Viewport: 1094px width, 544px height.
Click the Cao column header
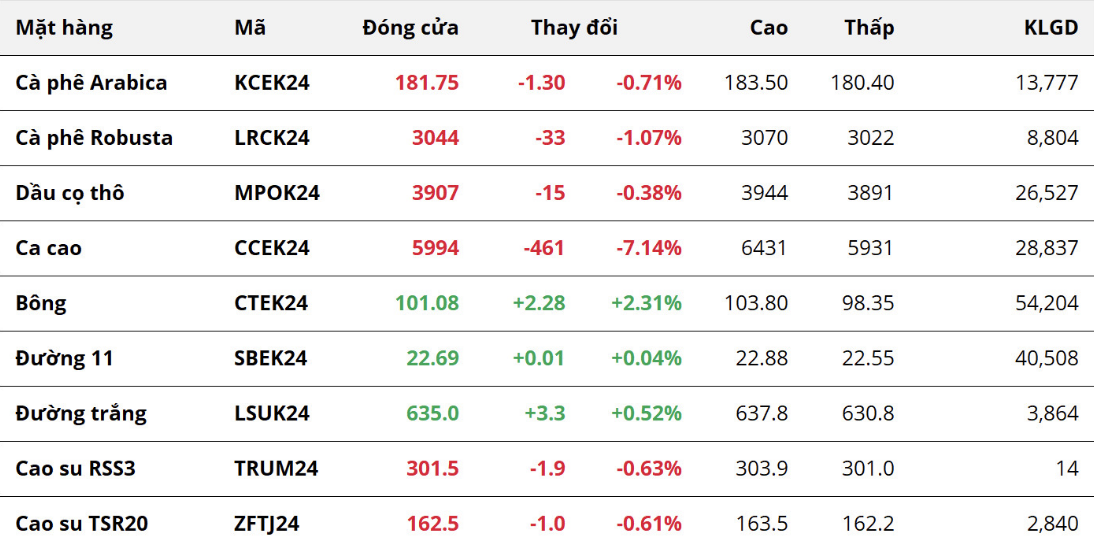(768, 28)
